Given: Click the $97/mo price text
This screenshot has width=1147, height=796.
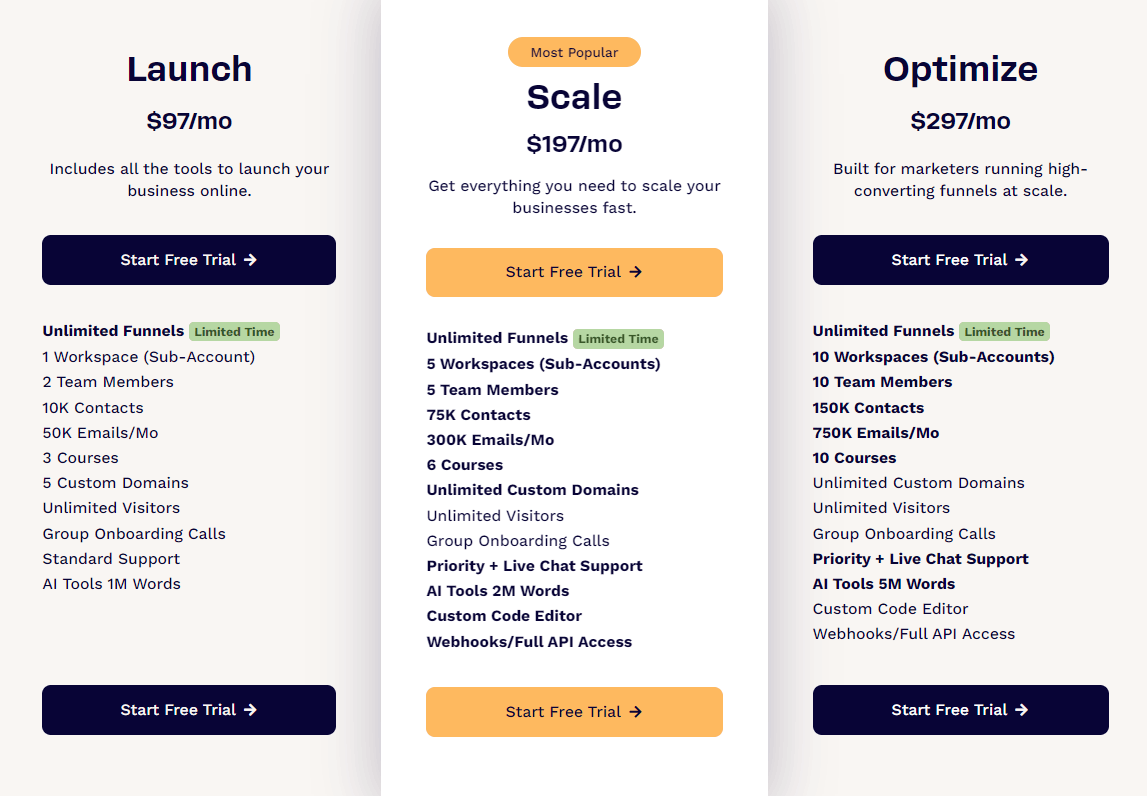Looking at the screenshot, I should tap(188, 121).
